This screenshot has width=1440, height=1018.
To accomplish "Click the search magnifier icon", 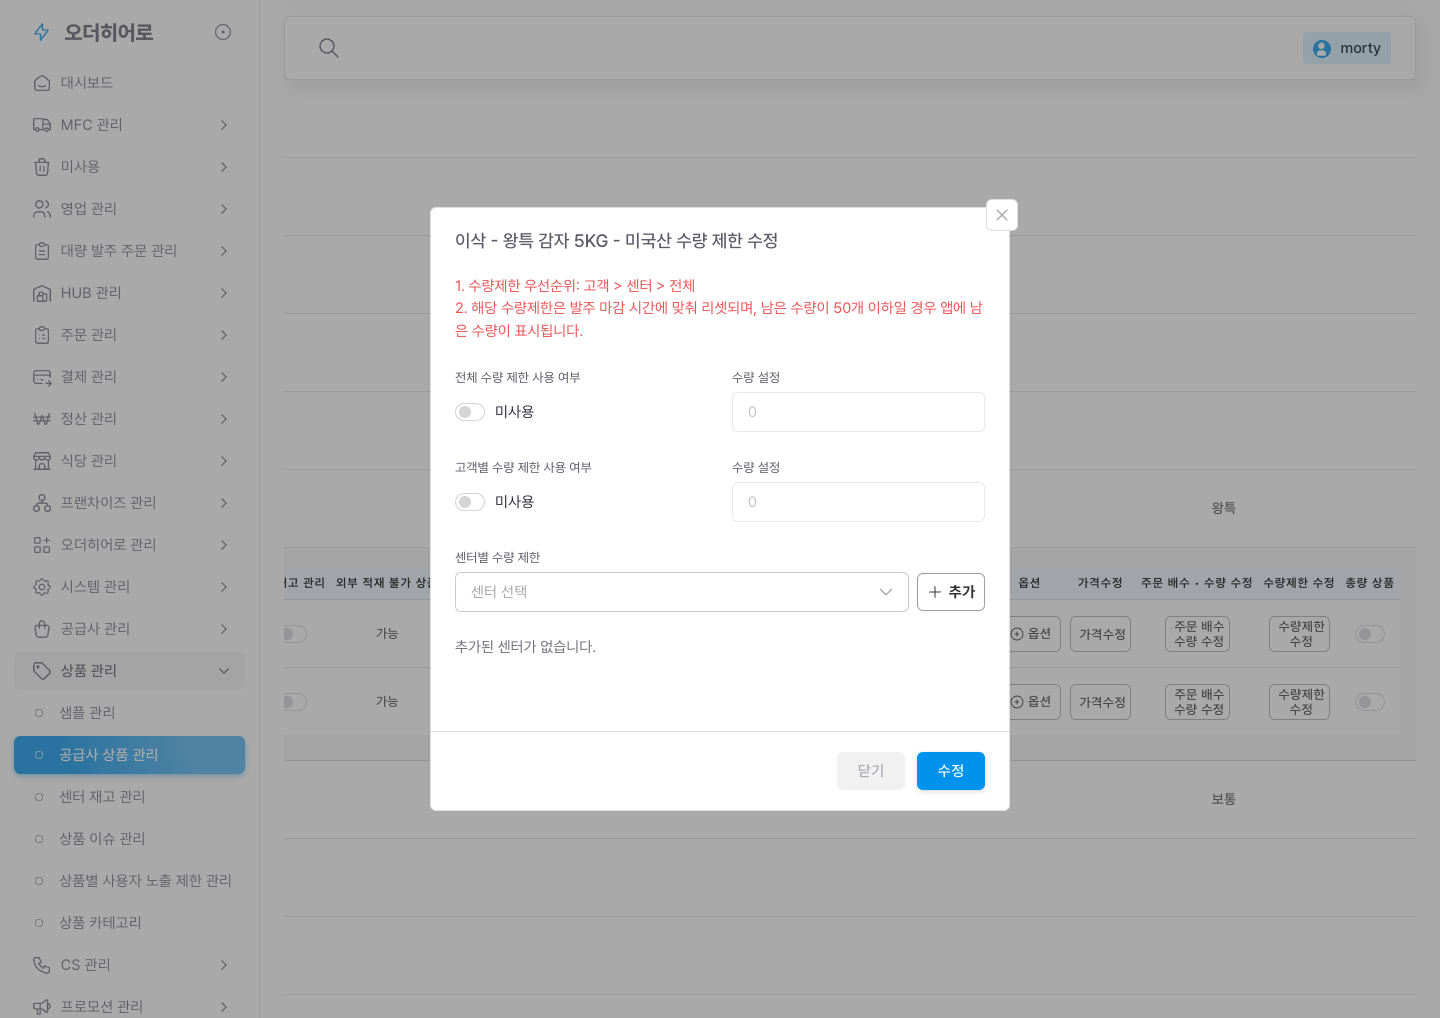I will (x=328, y=48).
